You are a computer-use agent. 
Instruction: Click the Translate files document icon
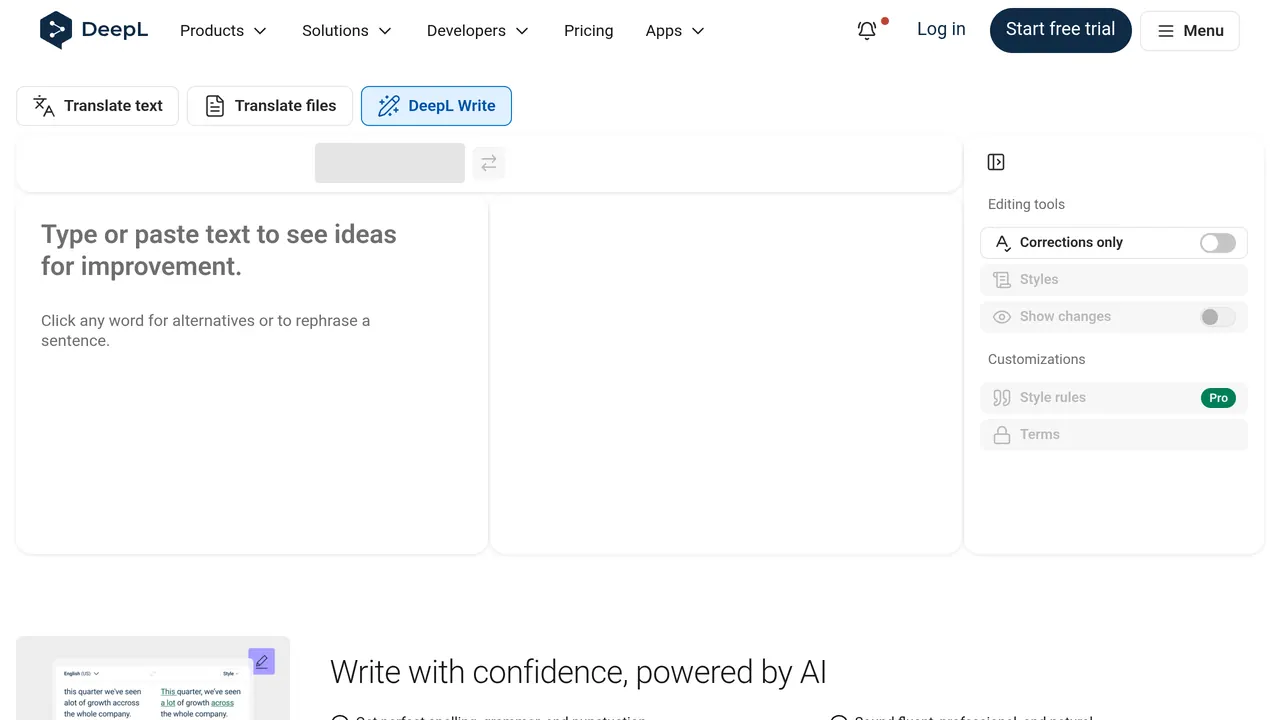pyautogui.click(x=215, y=106)
